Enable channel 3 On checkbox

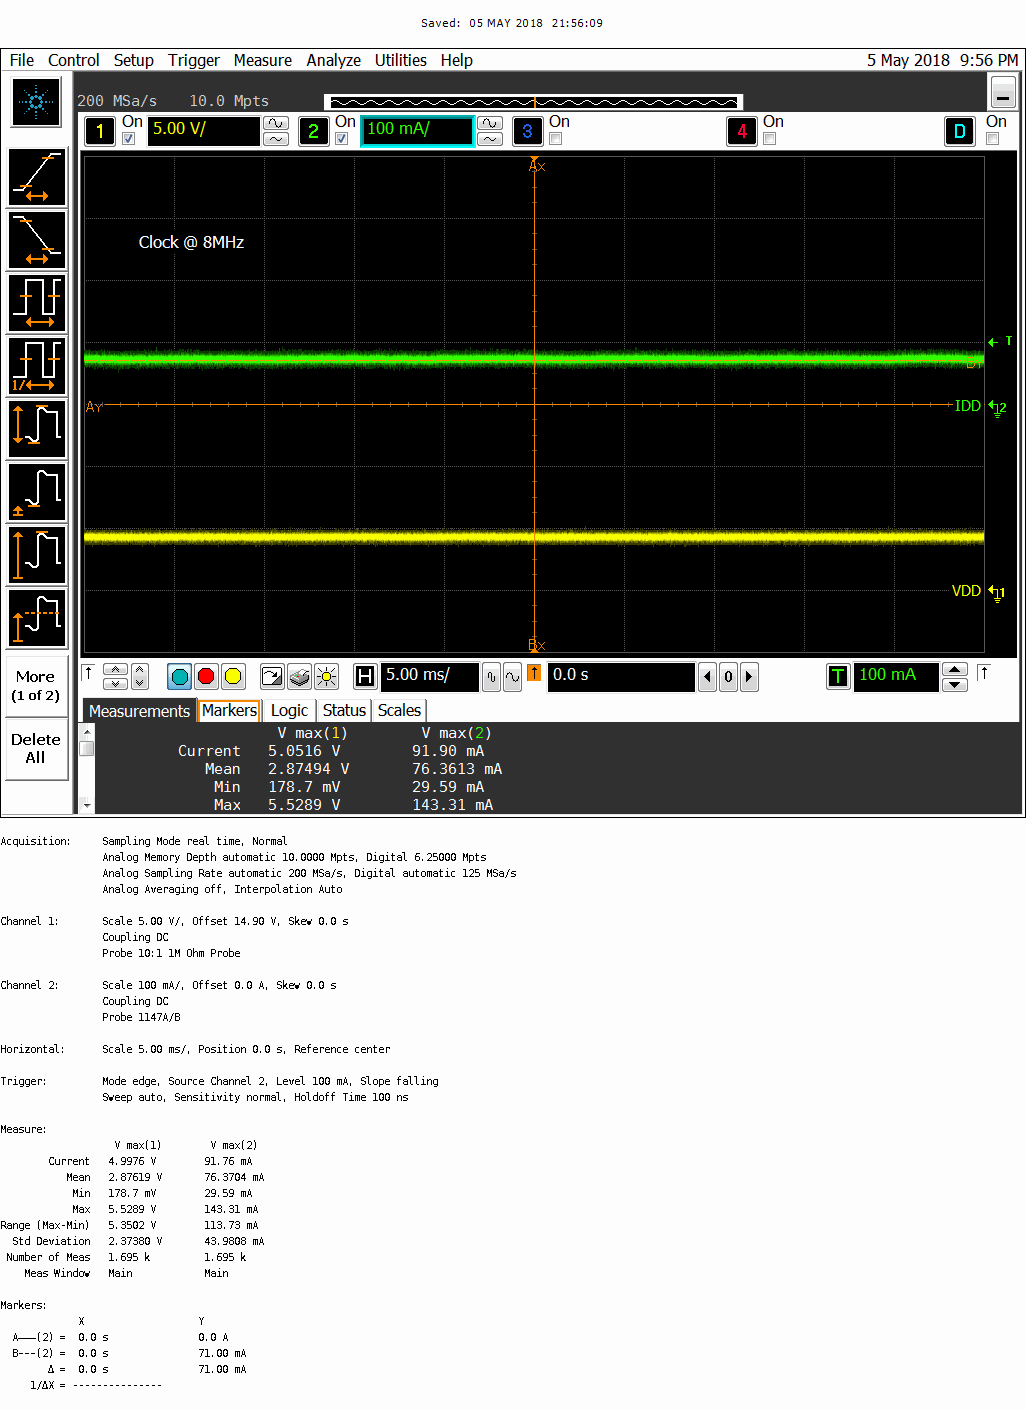point(555,139)
